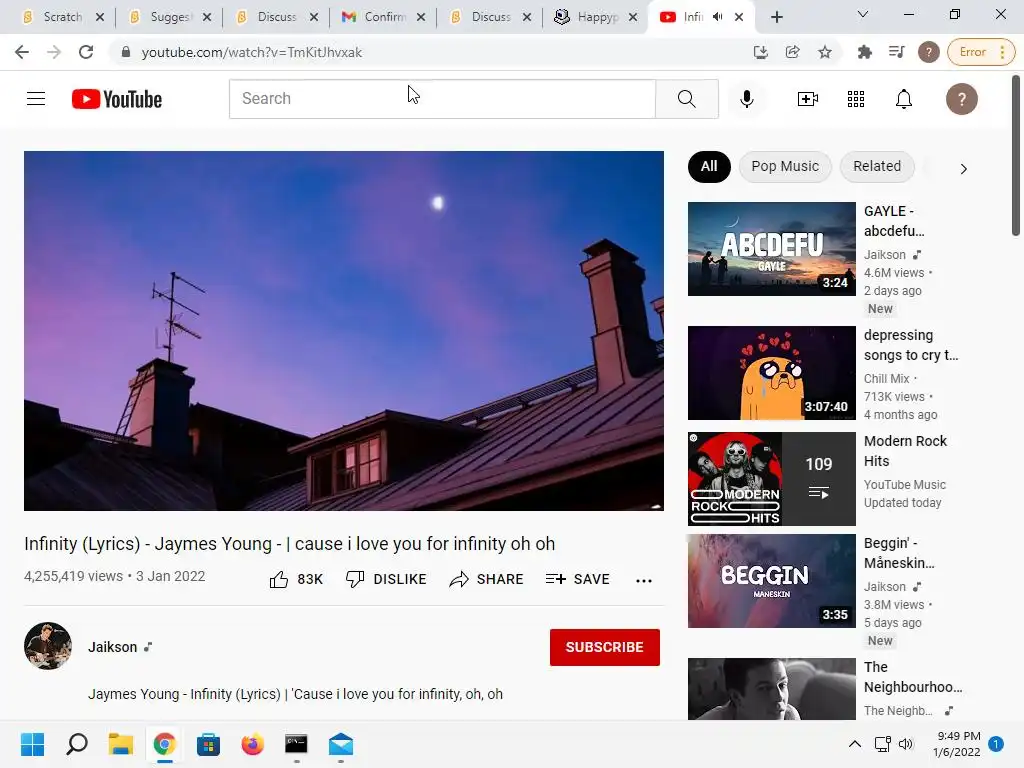Open File Explorer from taskbar
This screenshot has width=1024, height=768.
tap(121, 744)
